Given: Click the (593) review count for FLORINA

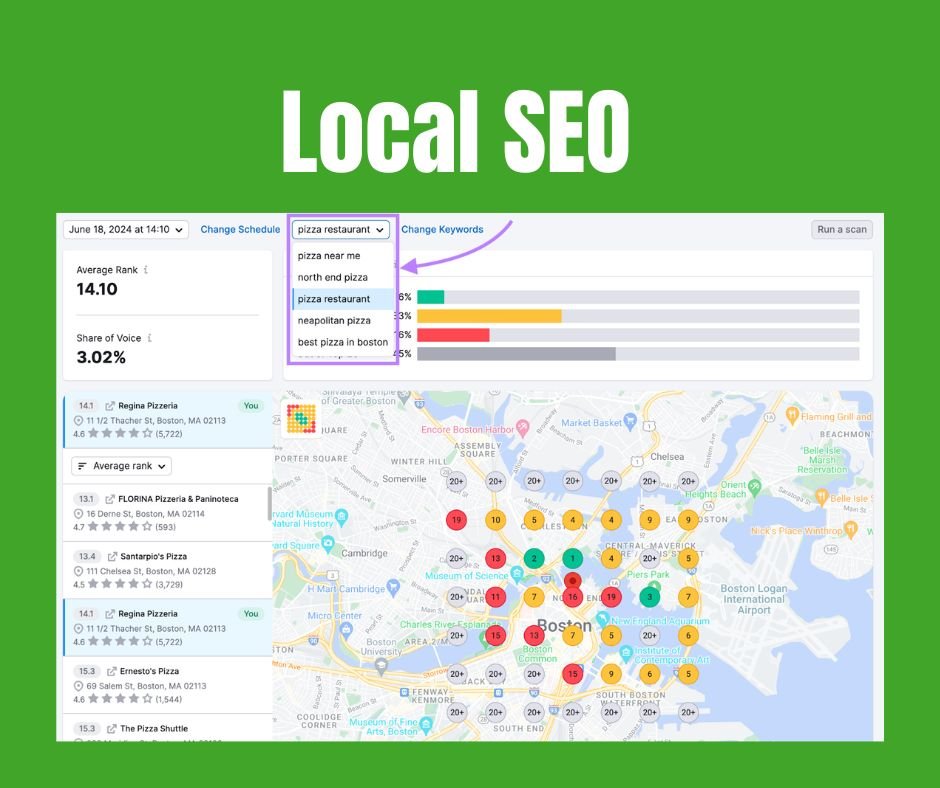Looking at the screenshot, I should point(165,527).
